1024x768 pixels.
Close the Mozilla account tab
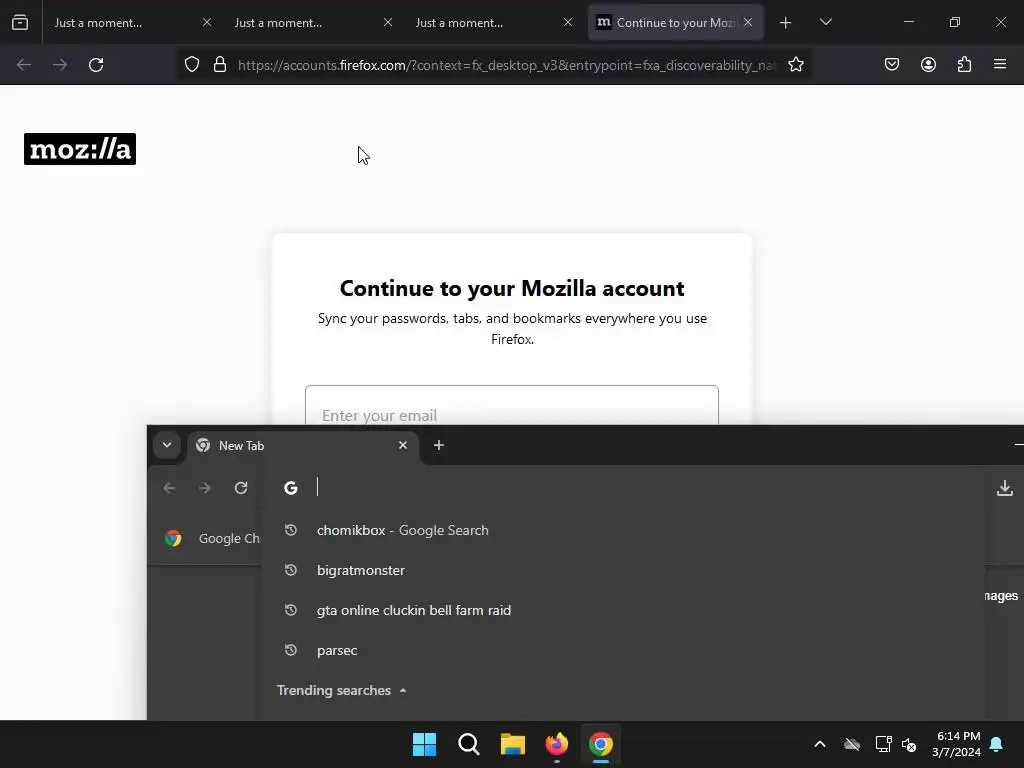click(x=748, y=23)
